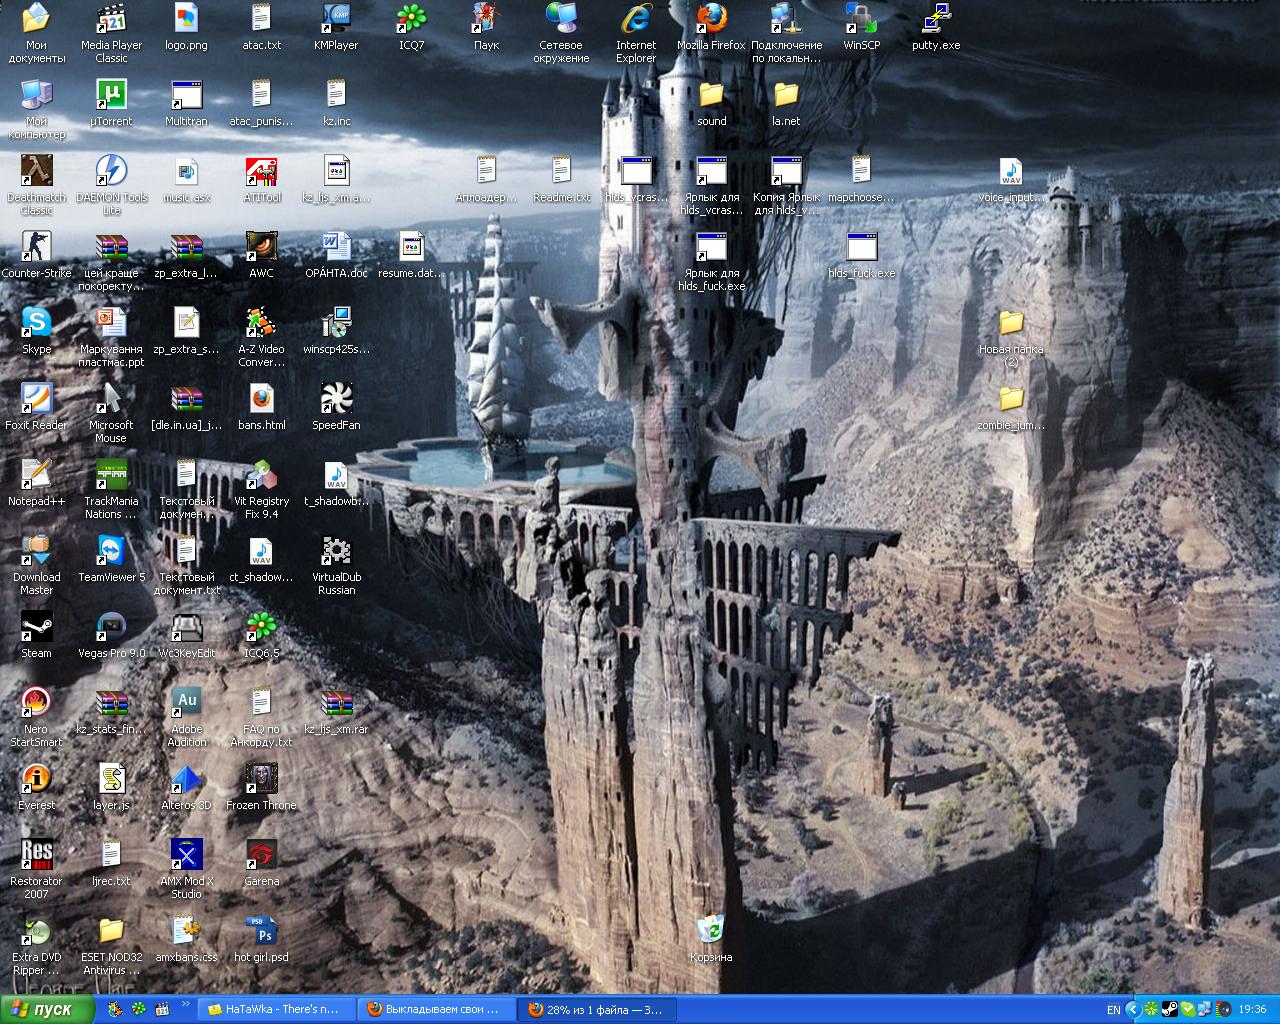Select the Deathmatch Classic desktop icon
Screen dimensions: 1280x1024
click(x=36, y=185)
